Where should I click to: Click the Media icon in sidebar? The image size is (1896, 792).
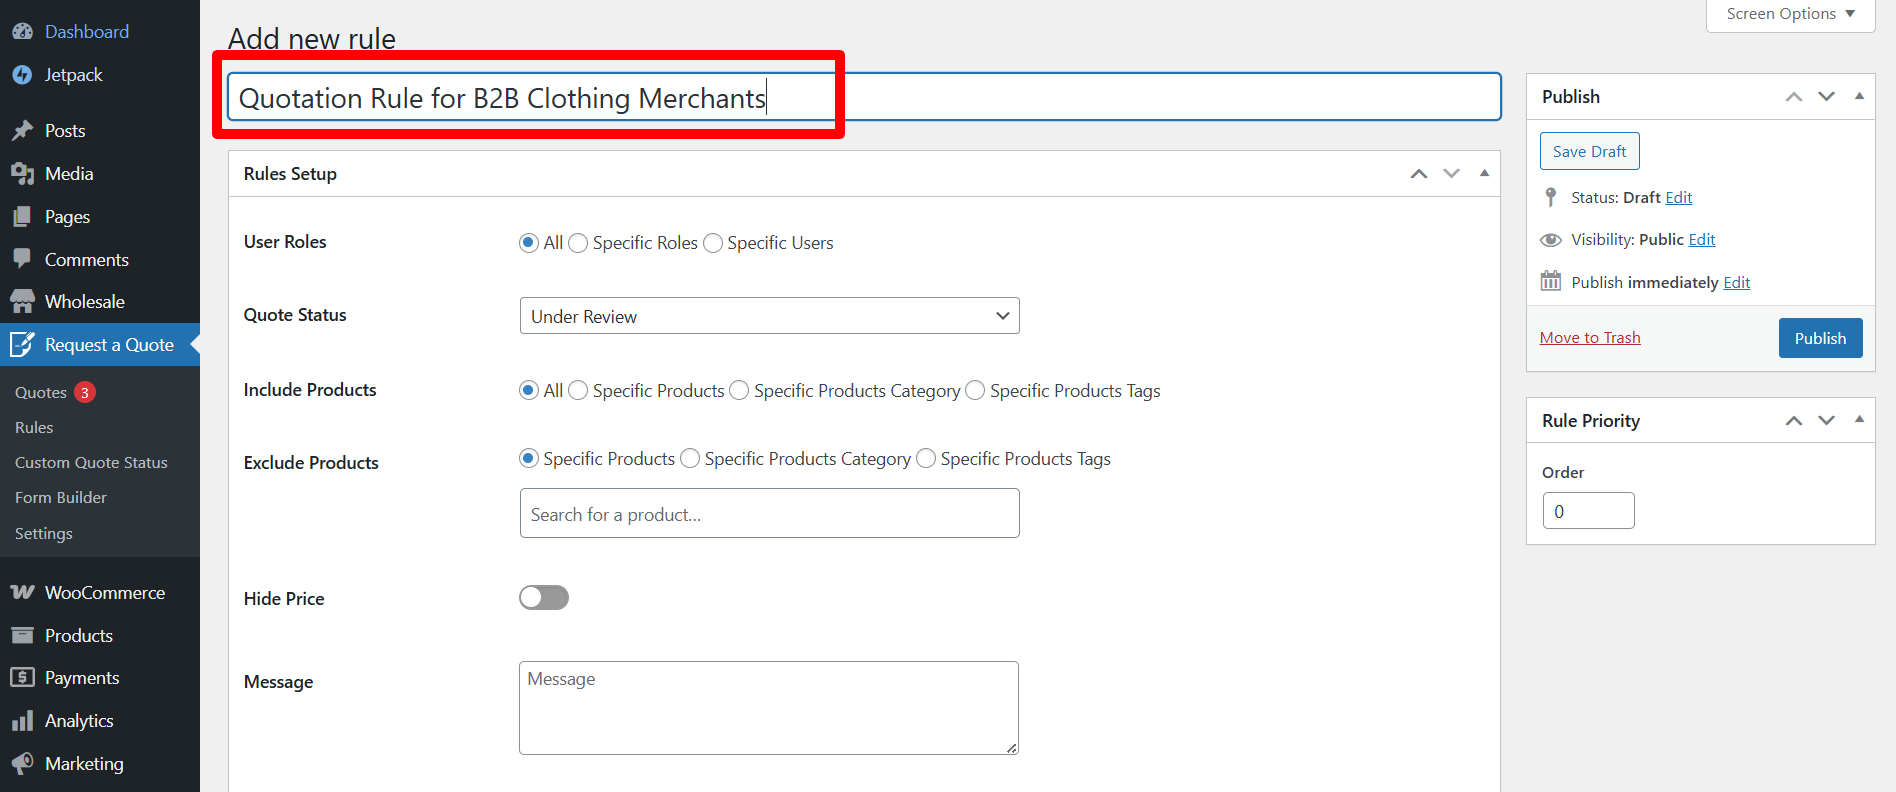pos(22,174)
